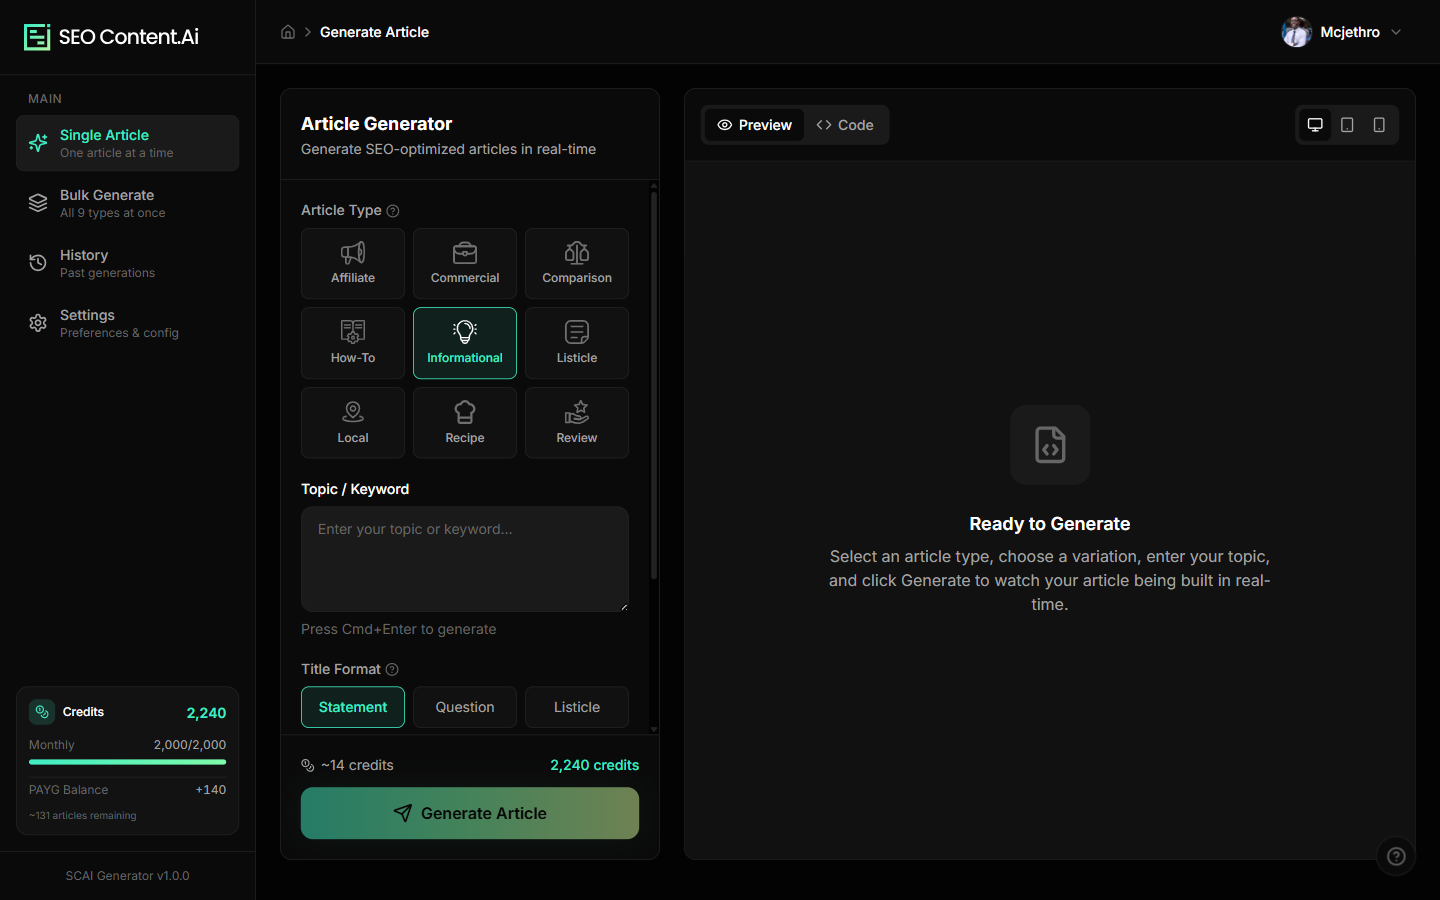This screenshot has width=1440, height=900.
Task: Click the Article Generator heading
Action: pos(377,124)
